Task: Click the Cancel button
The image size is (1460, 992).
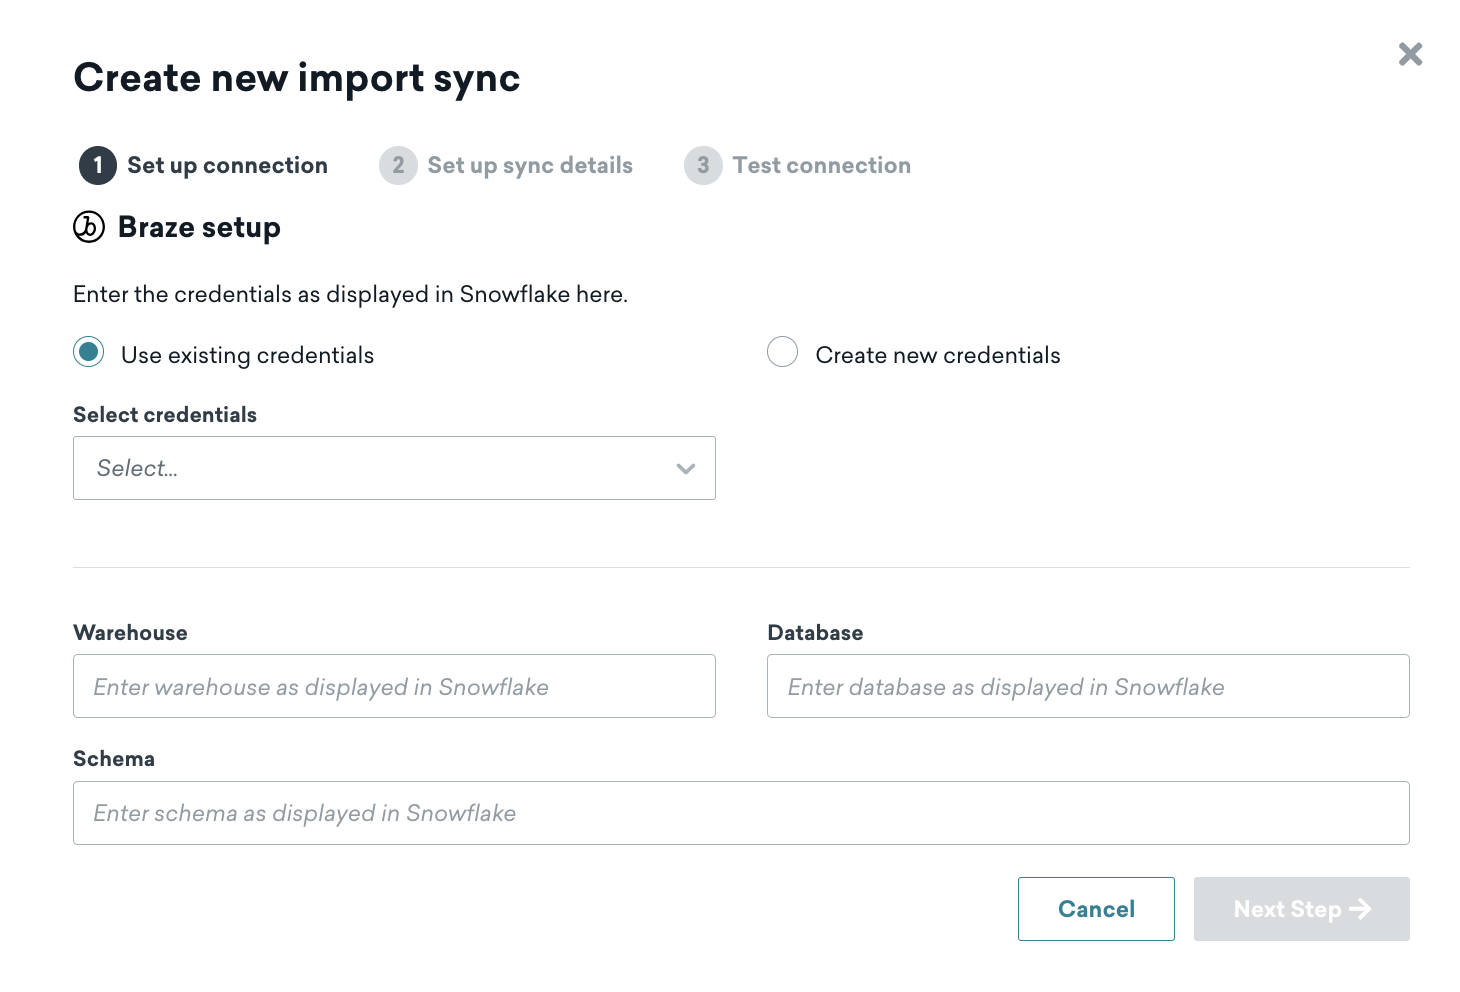Action: [x=1096, y=909]
